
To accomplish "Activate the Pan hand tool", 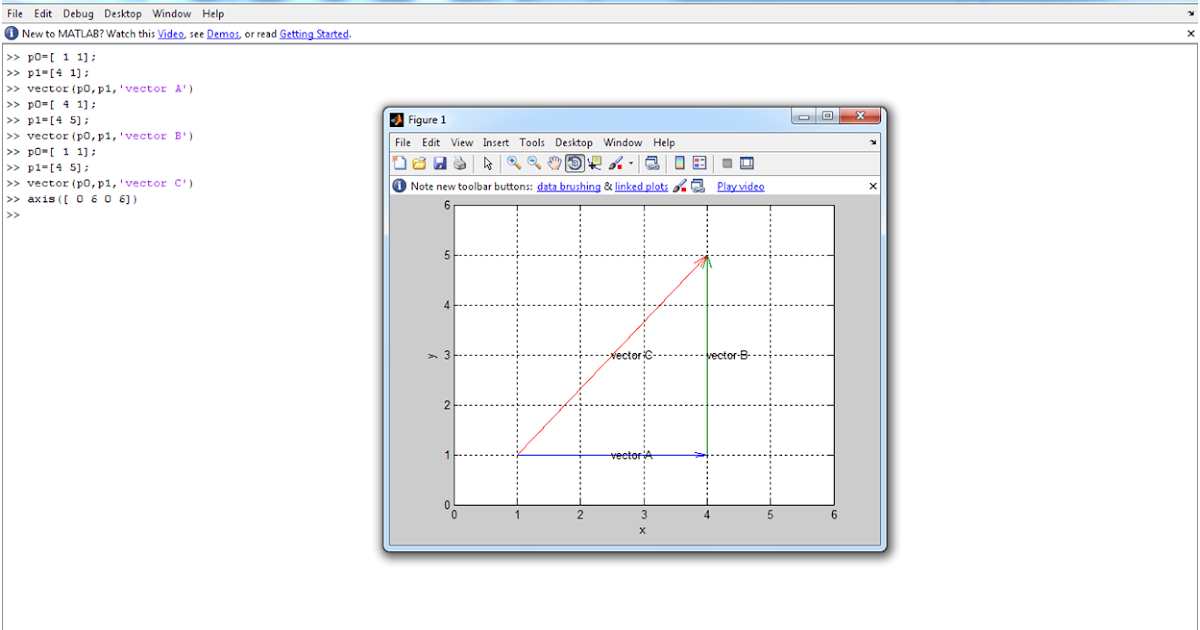I will tap(554, 163).
